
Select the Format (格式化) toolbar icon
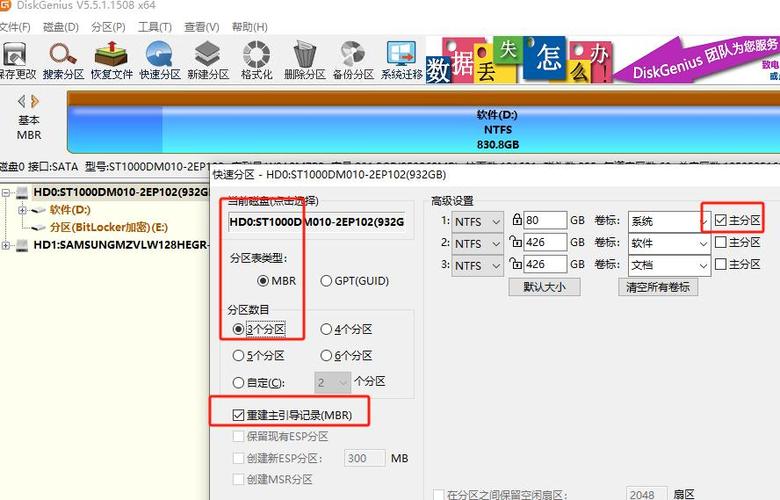pos(256,61)
